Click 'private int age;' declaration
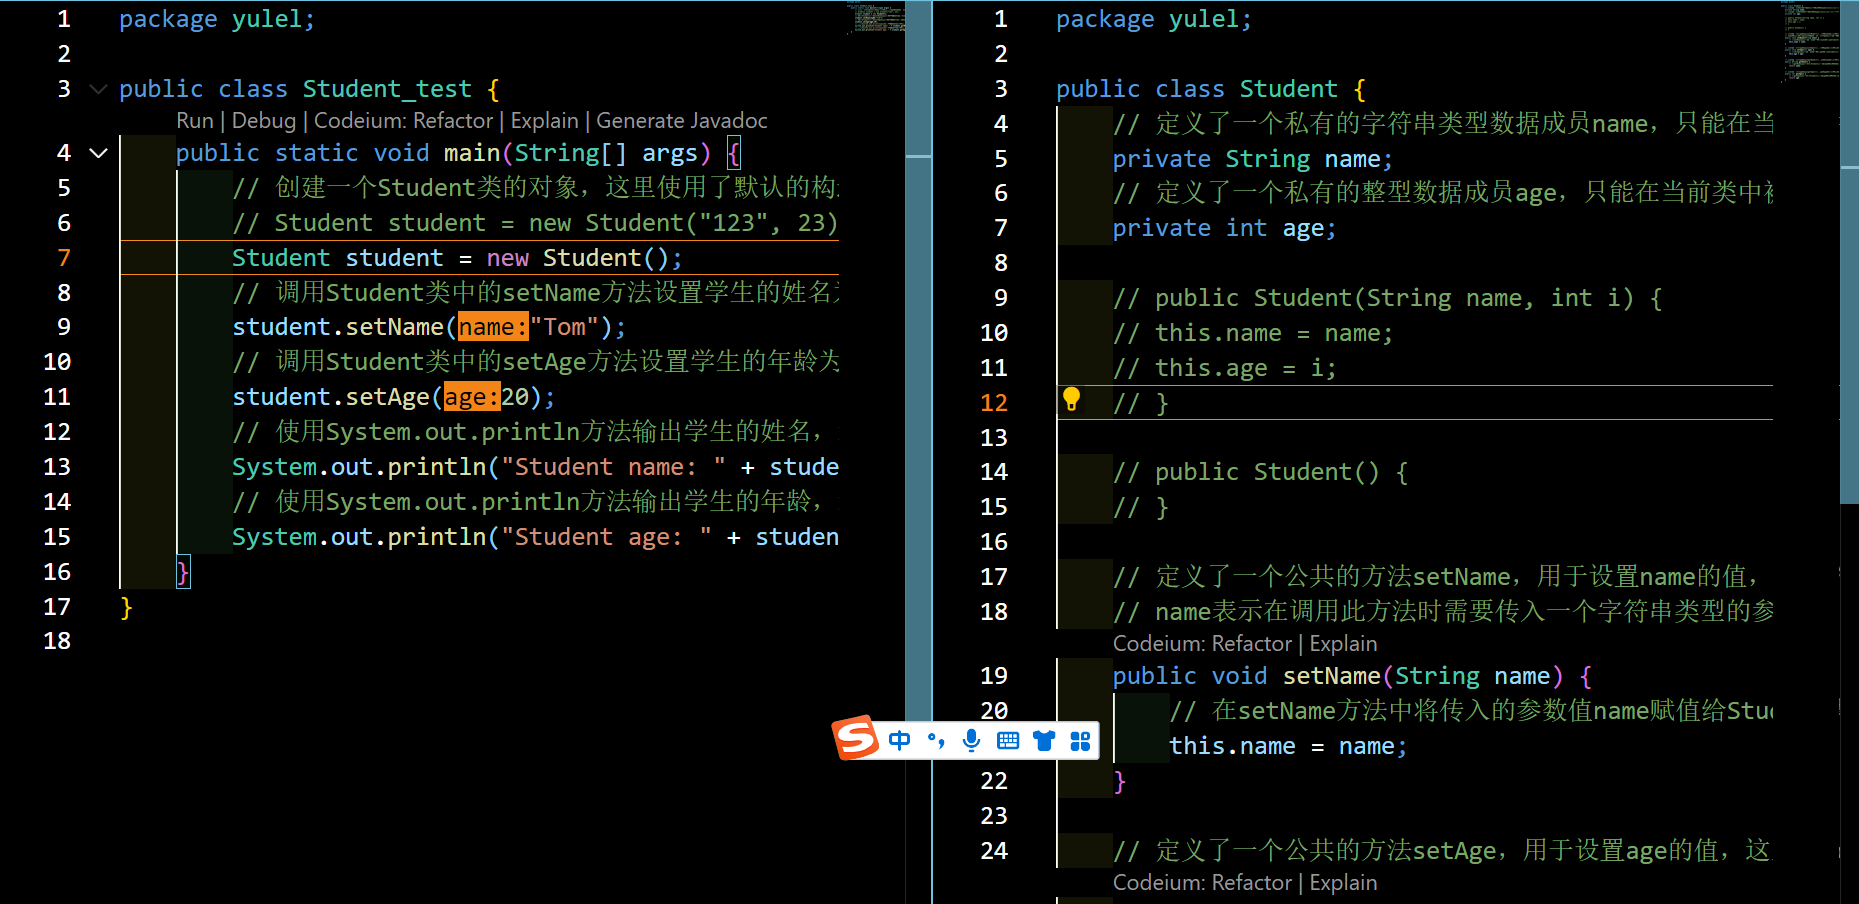The image size is (1859, 904). pyautogui.click(x=1224, y=228)
